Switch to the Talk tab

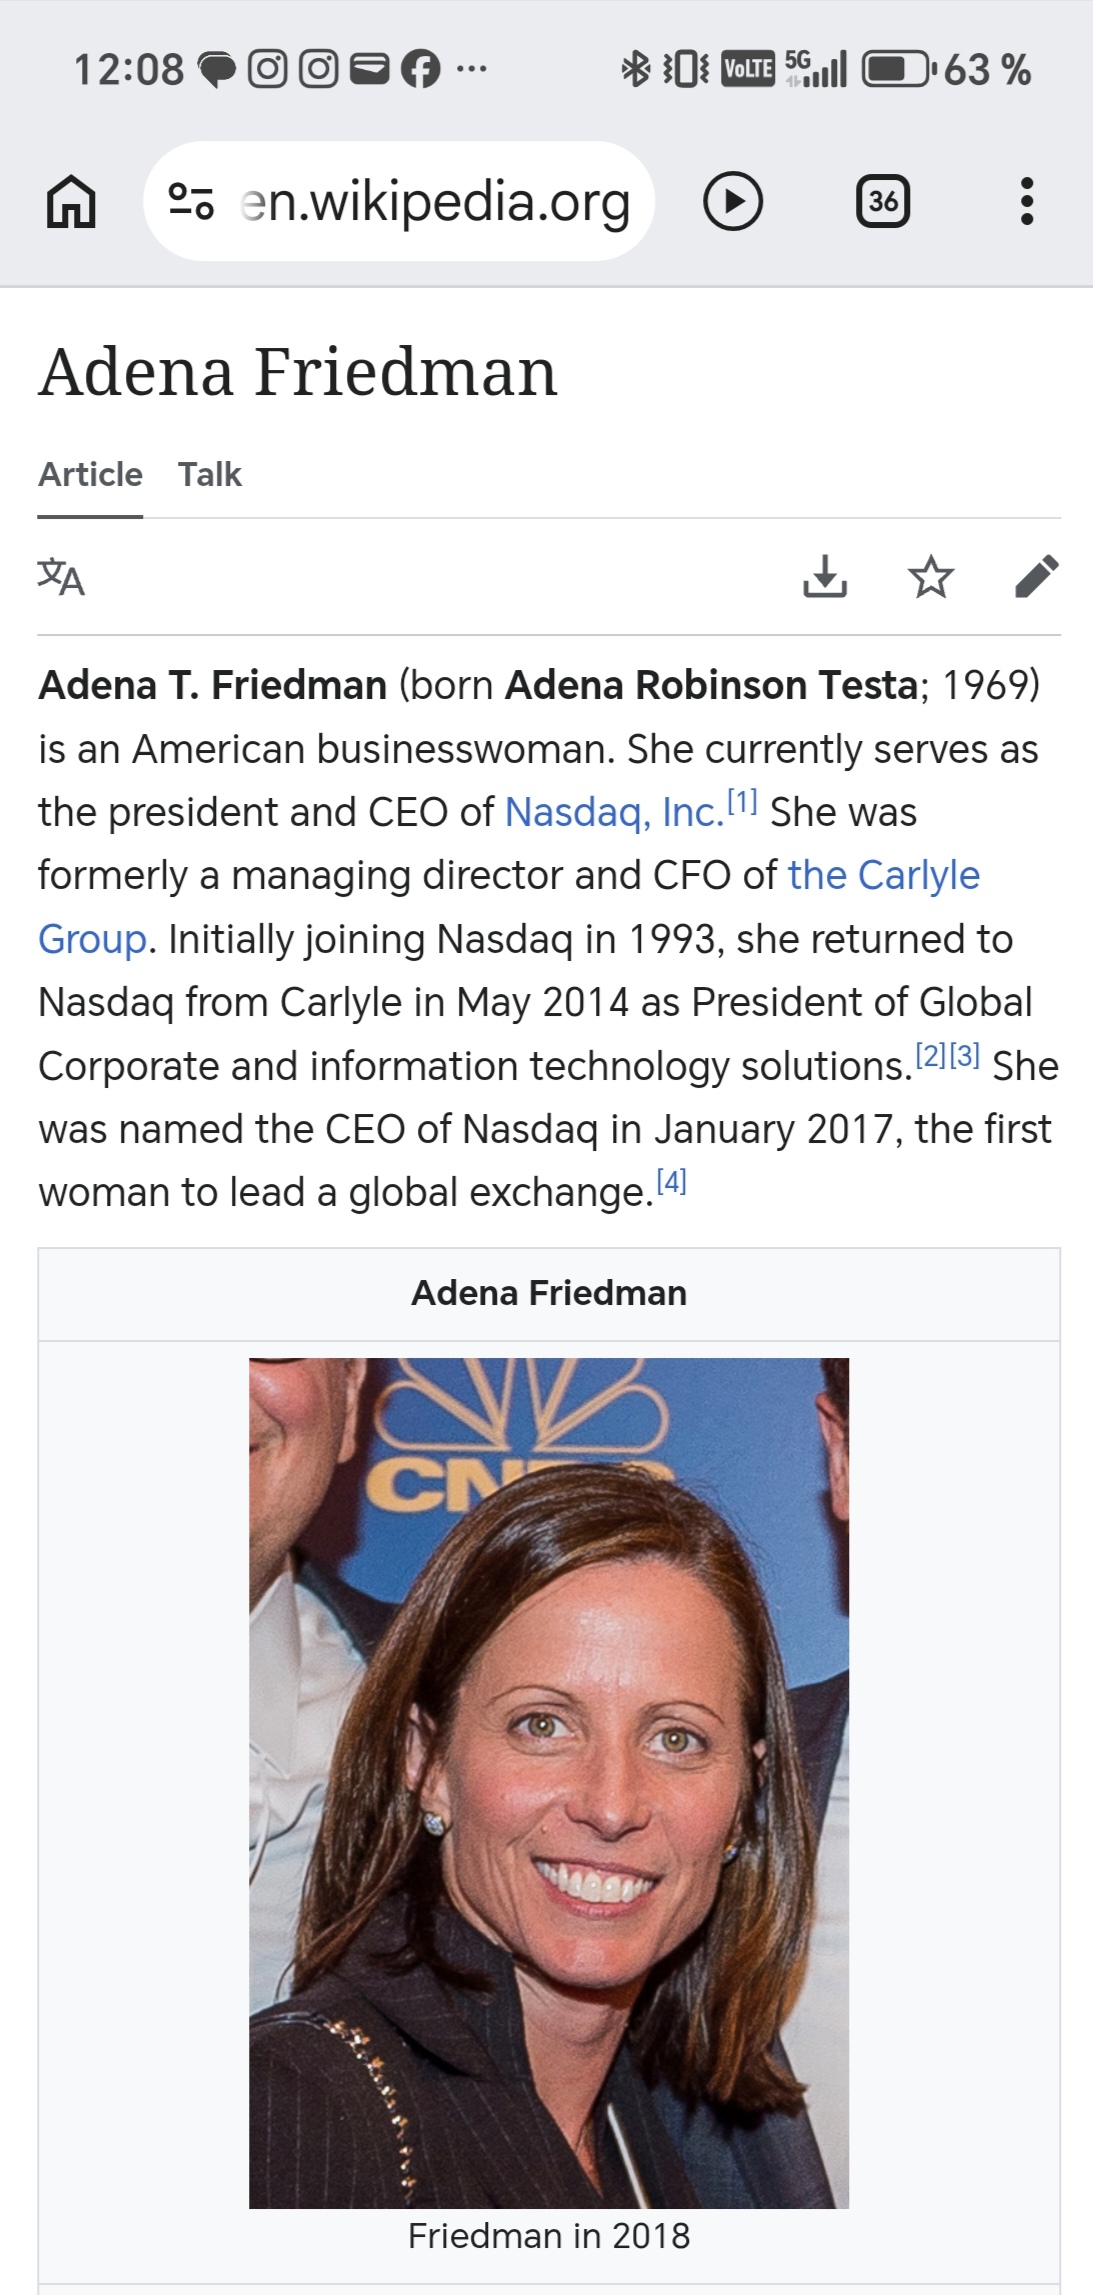pos(210,474)
